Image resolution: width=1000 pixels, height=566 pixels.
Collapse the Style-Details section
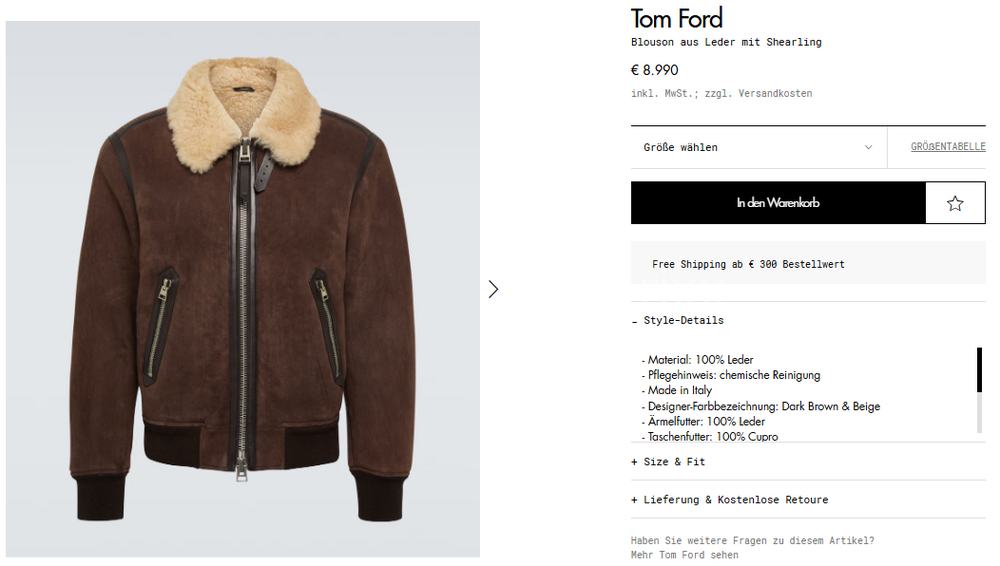pos(678,321)
